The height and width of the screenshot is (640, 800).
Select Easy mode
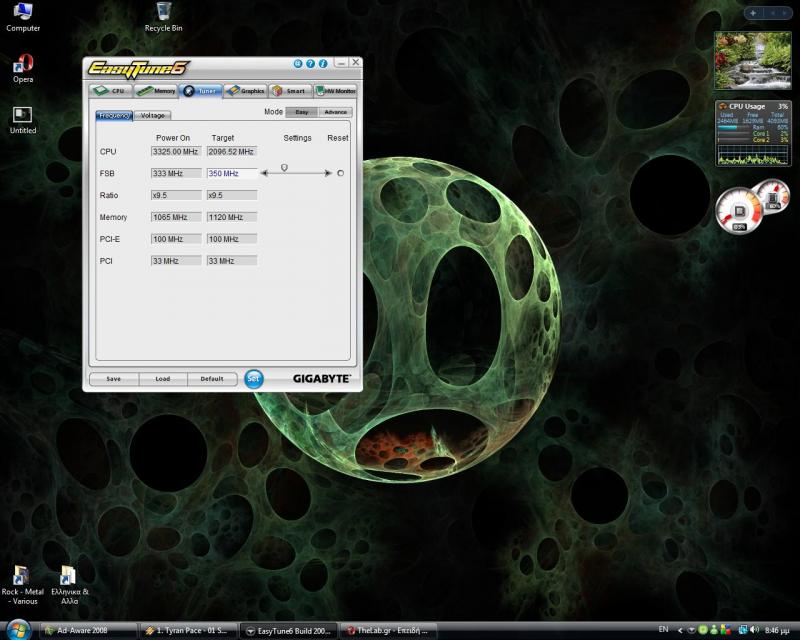302,112
